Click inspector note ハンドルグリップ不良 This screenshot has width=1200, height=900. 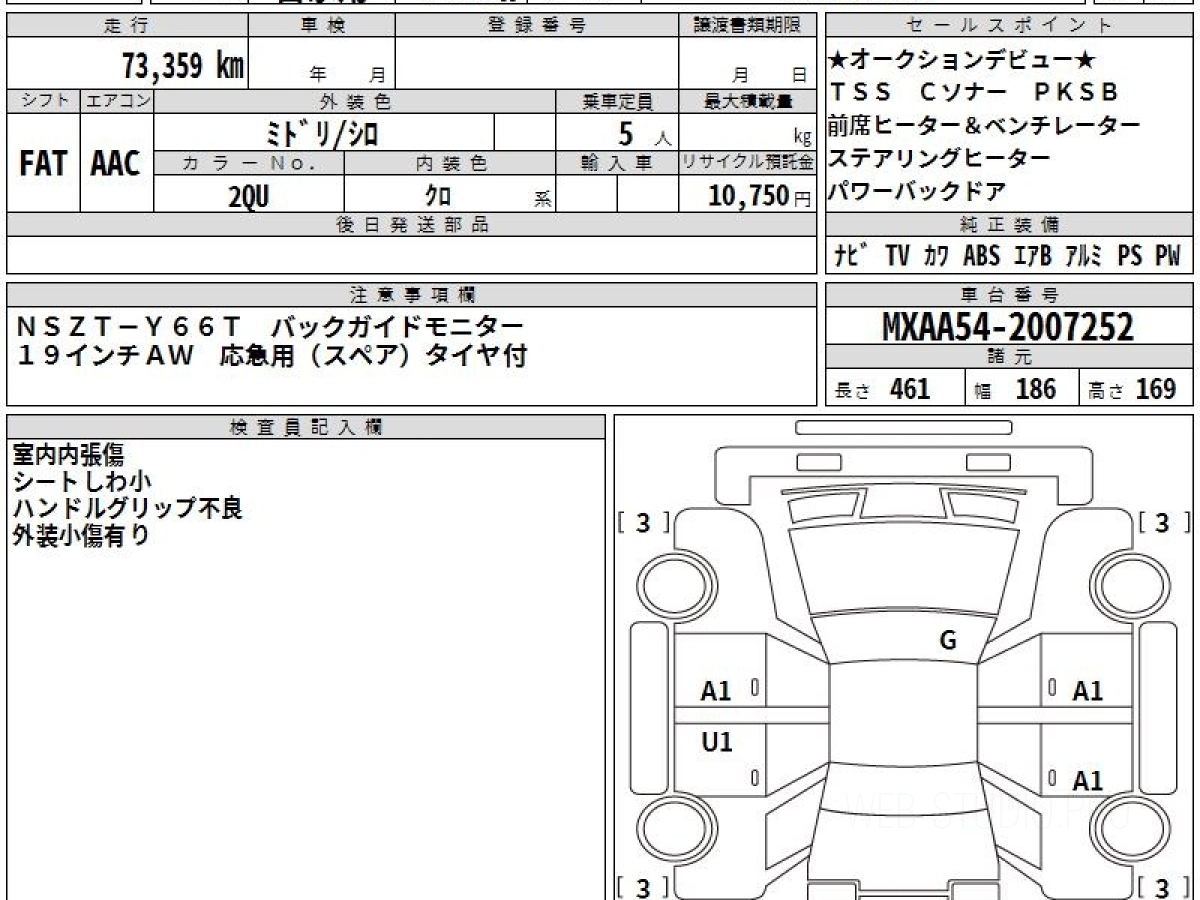tap(128, 508)
